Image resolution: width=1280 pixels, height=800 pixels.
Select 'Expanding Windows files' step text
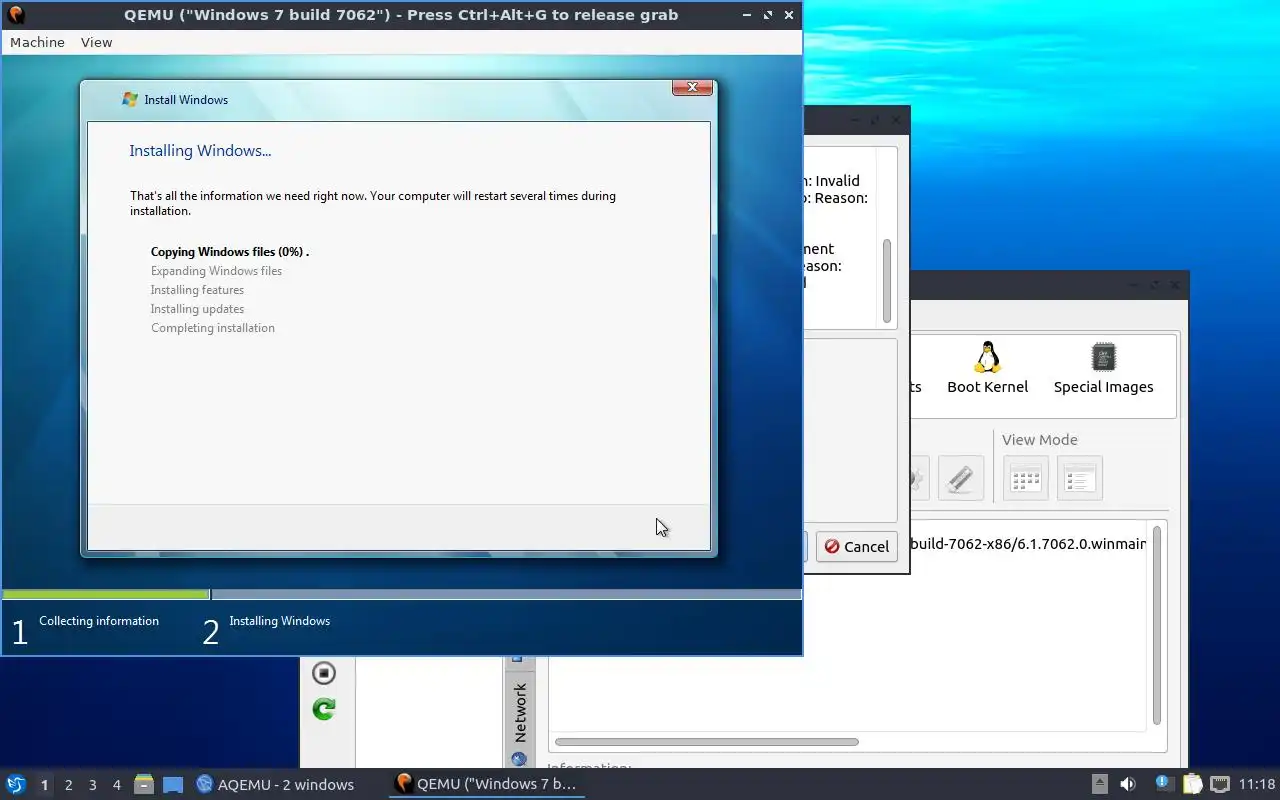(x=216, y=271)
